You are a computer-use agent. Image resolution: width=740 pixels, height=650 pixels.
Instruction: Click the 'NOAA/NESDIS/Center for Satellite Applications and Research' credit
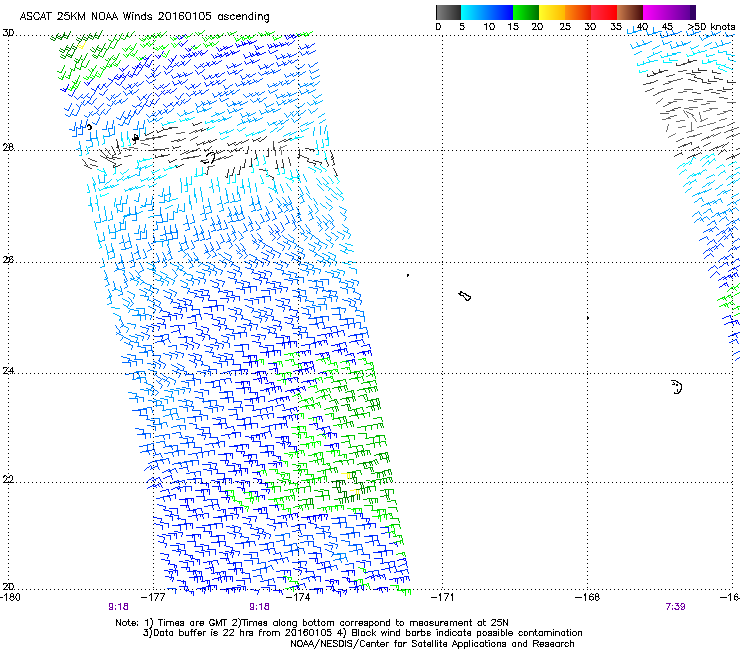coord(432,644)
